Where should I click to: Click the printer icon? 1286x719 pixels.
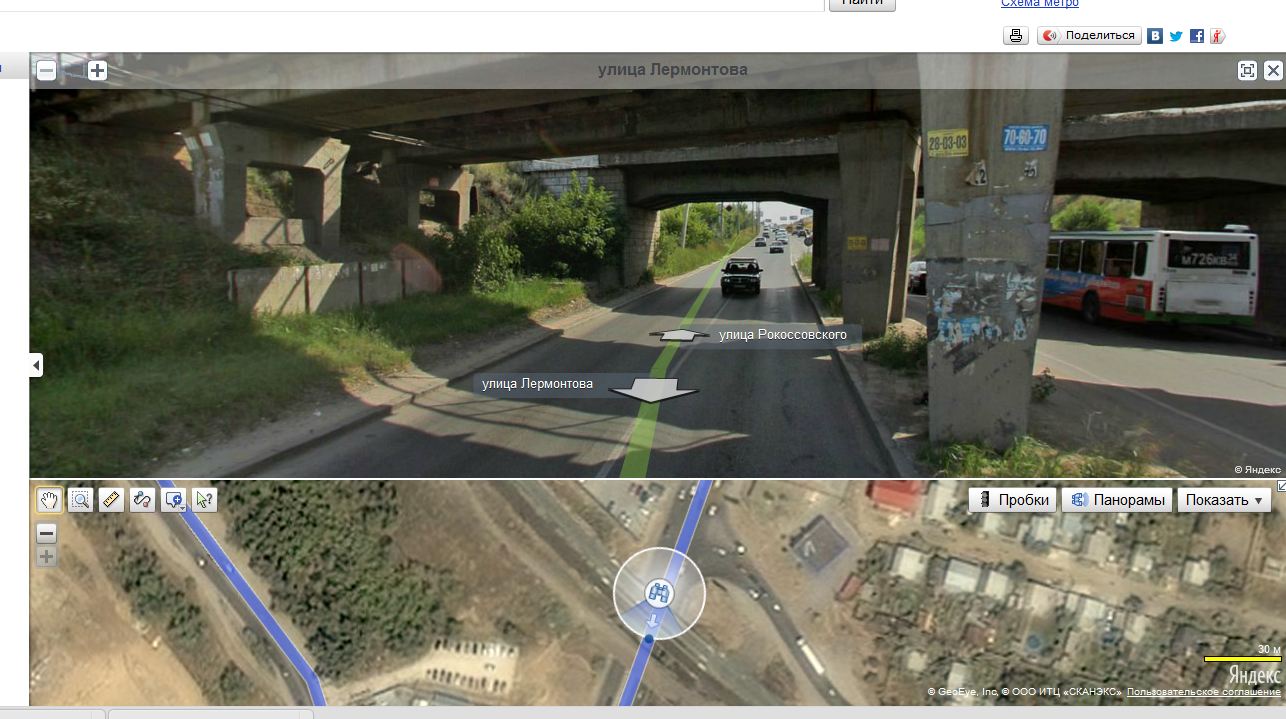click(x=1016, y=36)
